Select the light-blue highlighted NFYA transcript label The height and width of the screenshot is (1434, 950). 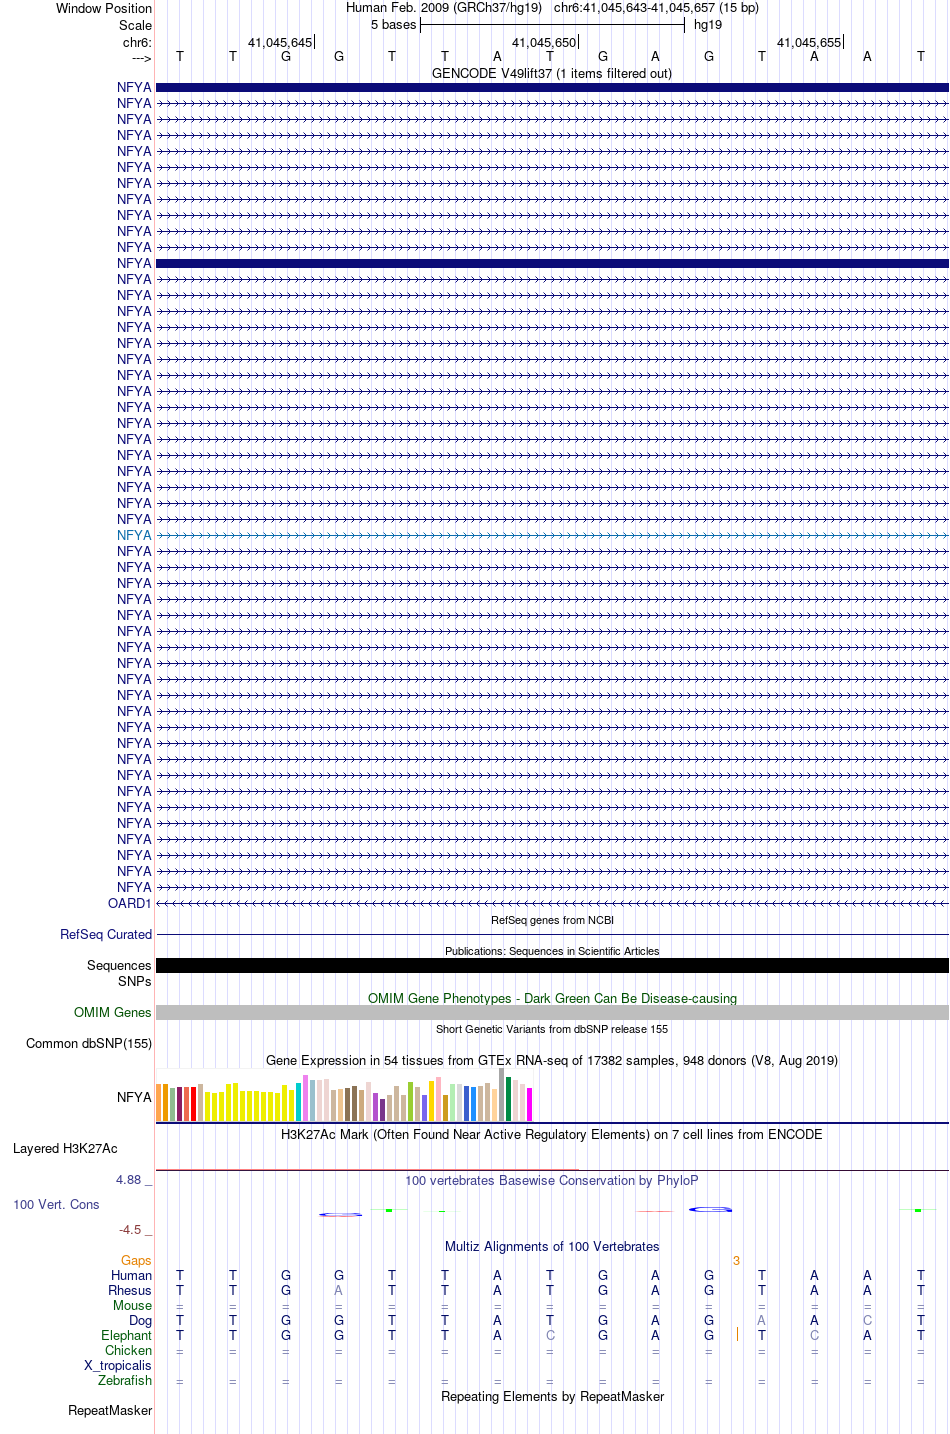point(134,535)
